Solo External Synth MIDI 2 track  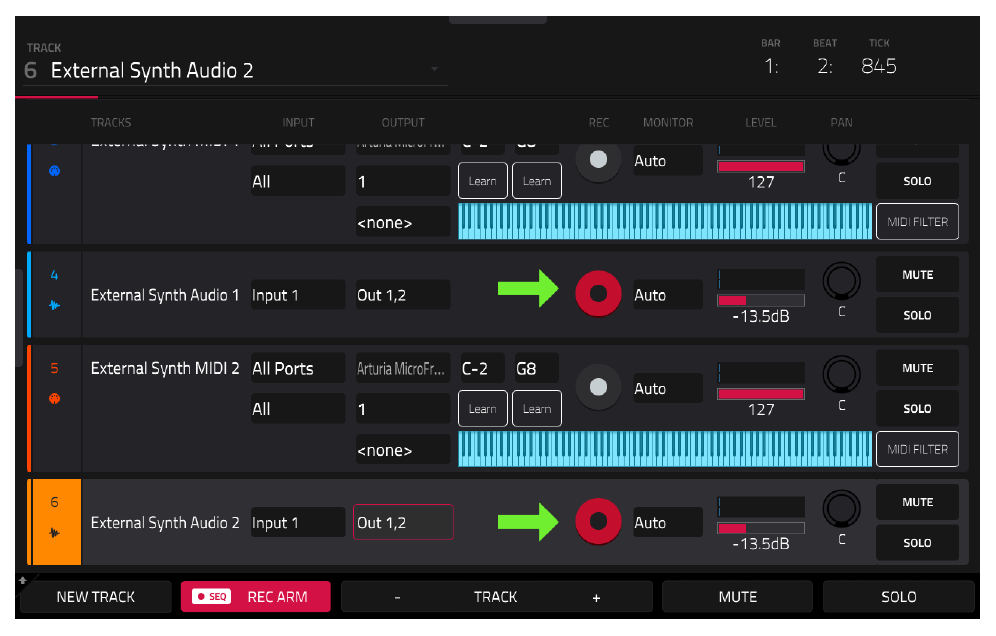(x=917, y=409)
